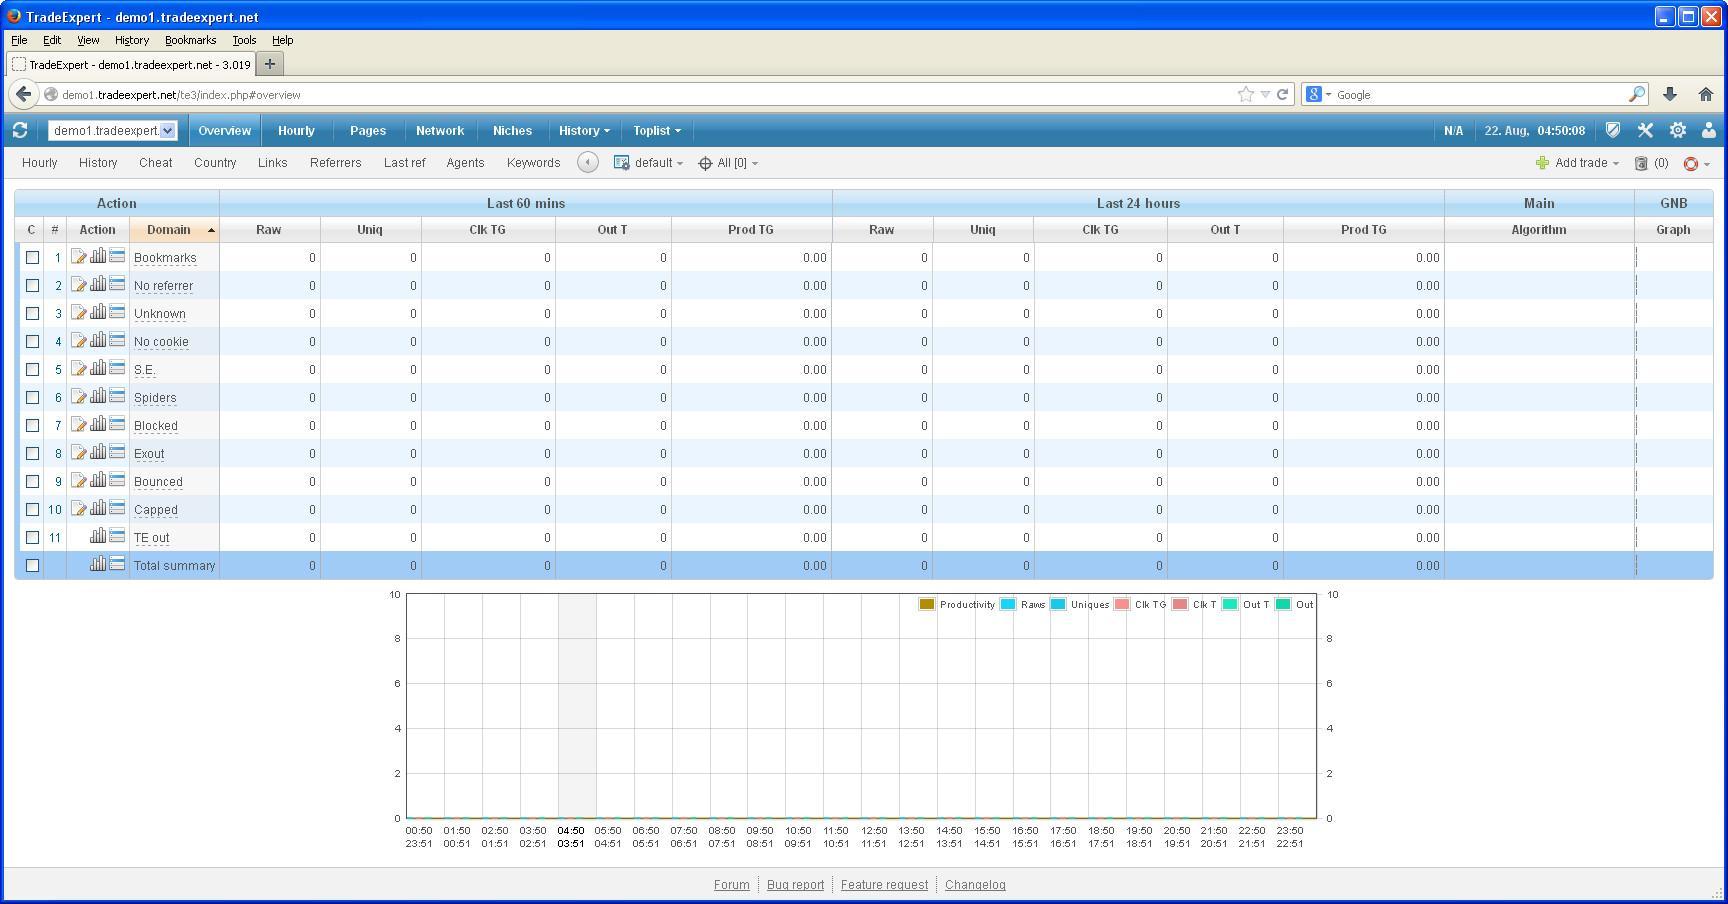Click the browser reload button
The height and width of the screenshot is (904, 1728).
tap(1282, 94)
